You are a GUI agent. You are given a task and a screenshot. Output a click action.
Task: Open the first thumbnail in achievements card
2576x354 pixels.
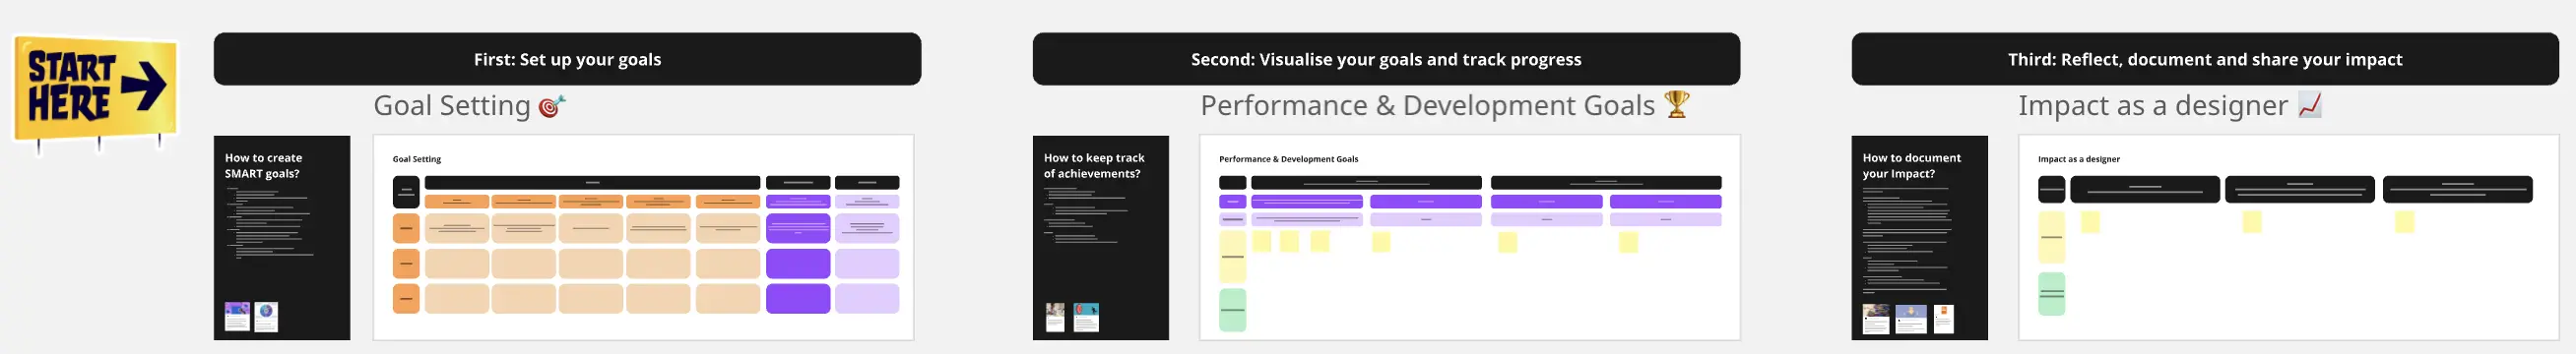pos(1055,317)
